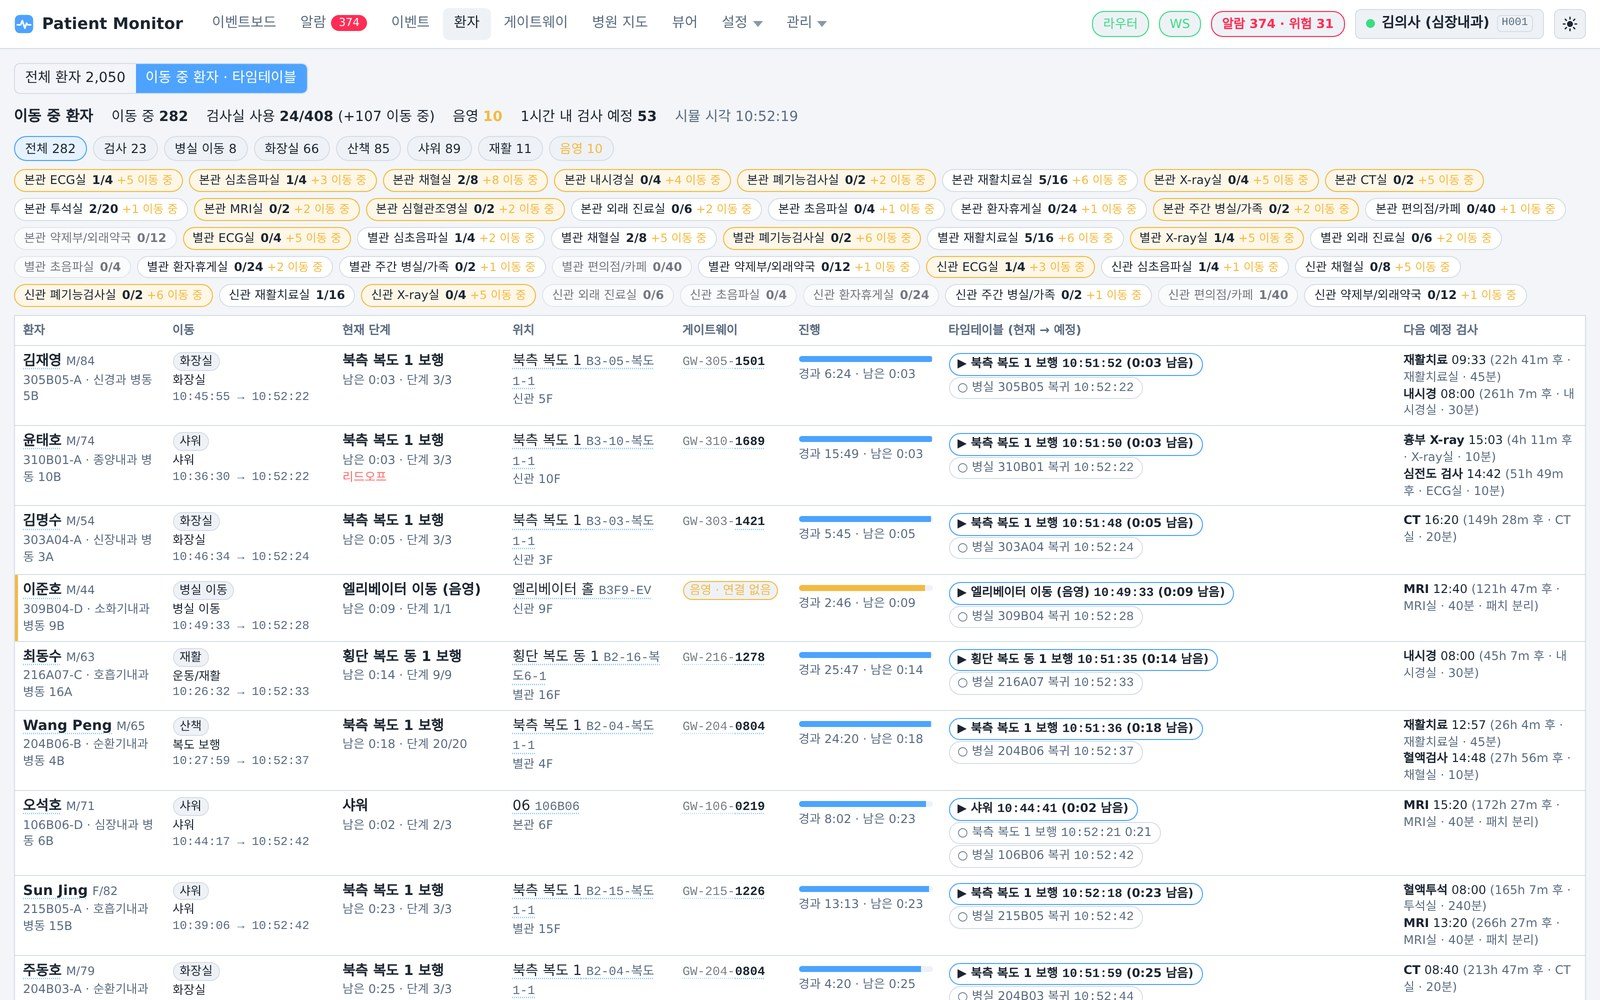This screenshot has height=1000, width=1600.
Task: Select the 전체 282 filter chip
Action: pyautogui.click(x=50, y=148)
